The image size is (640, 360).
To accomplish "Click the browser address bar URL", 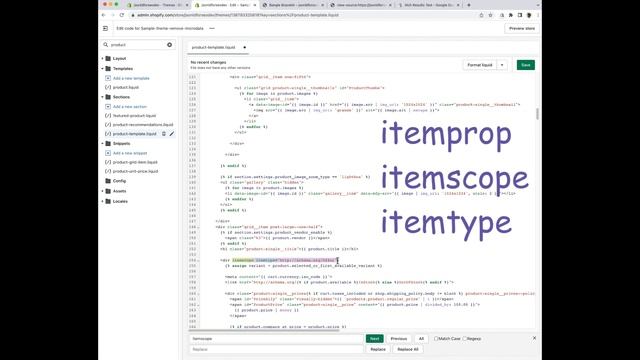I will coord(238,15).
